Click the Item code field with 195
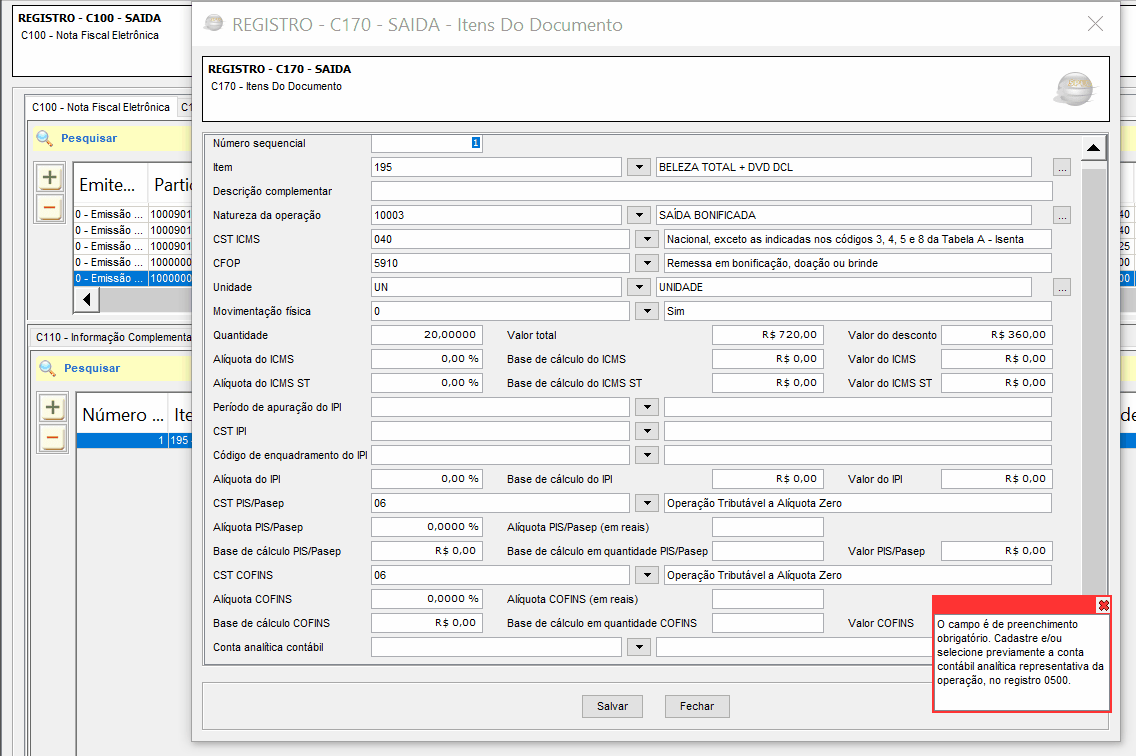This screenshot has height=756, width=1136. 496,167
